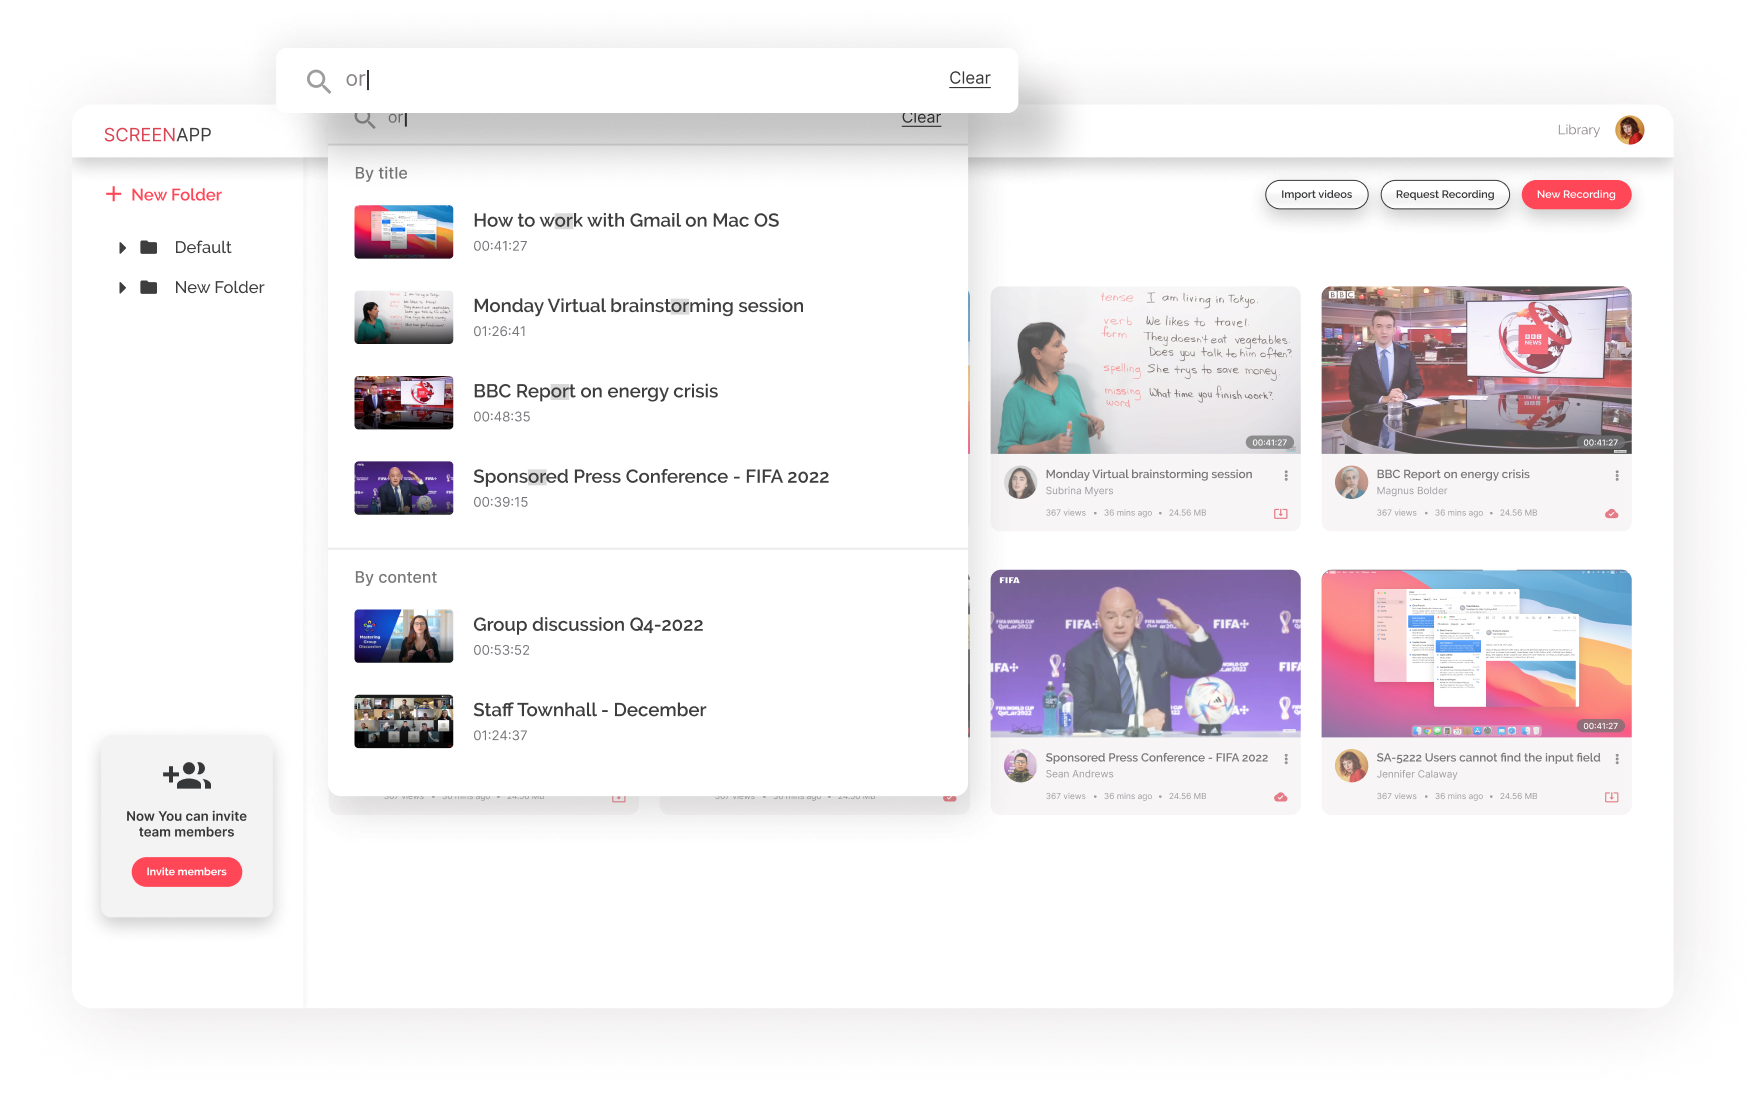Click the card title 'Sponsored Press Conference - FIFA 2022'
The height and width of the screenshot is (1097, 1762).
(1157, 757)
